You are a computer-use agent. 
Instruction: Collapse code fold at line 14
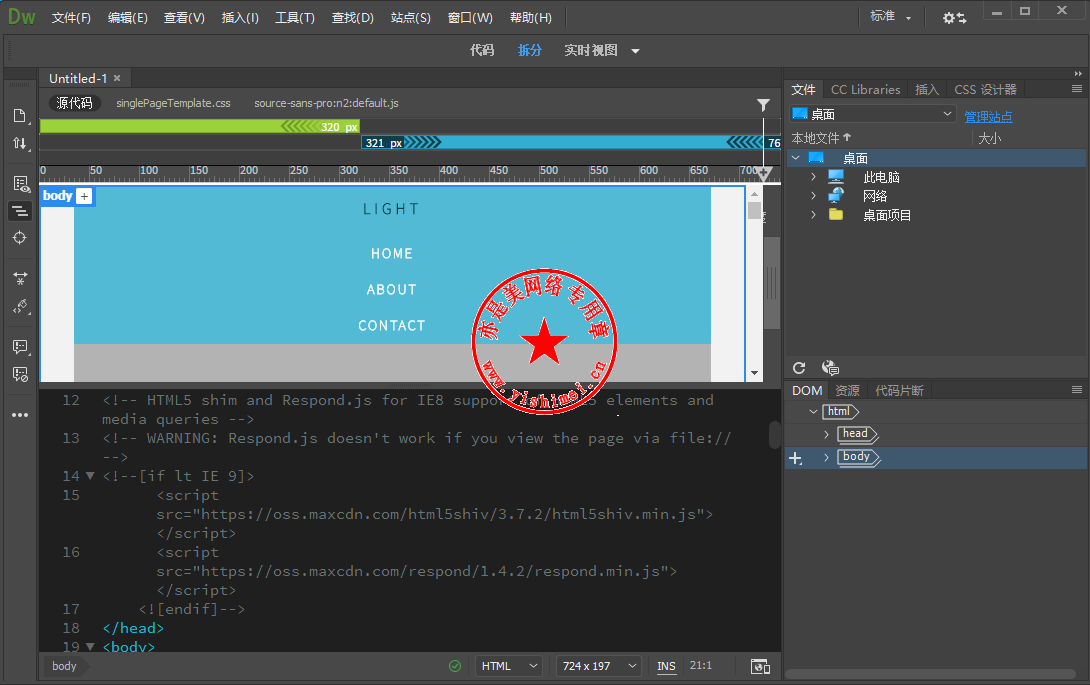coord(90,476)
